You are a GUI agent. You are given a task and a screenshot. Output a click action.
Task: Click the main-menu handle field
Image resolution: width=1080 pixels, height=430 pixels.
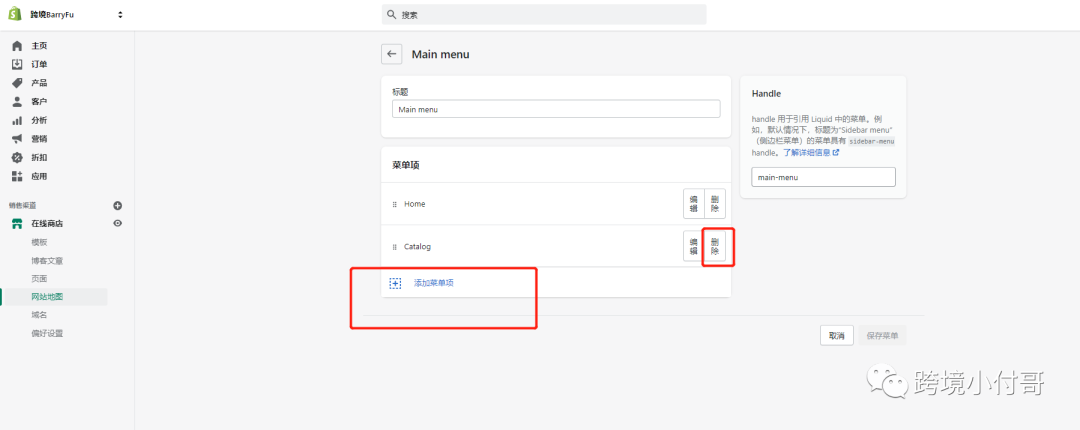point(823,177)
